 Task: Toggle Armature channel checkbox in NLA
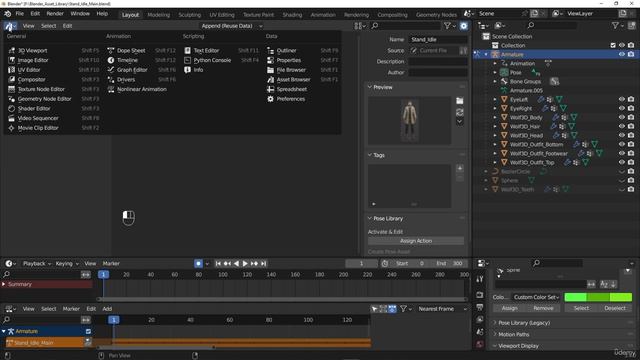point(88,331)
